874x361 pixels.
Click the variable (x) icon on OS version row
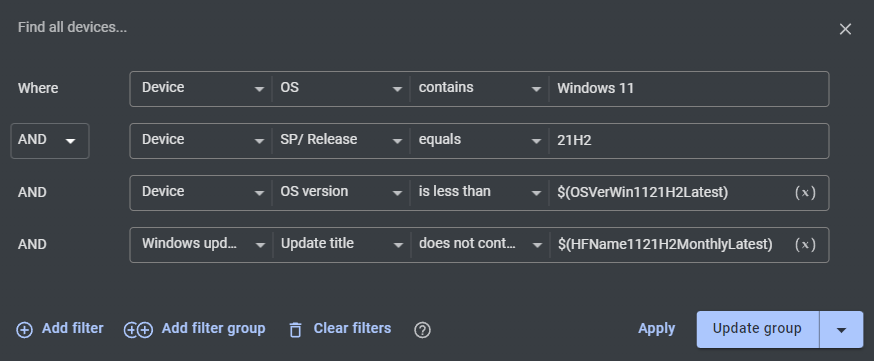(805, 193)
